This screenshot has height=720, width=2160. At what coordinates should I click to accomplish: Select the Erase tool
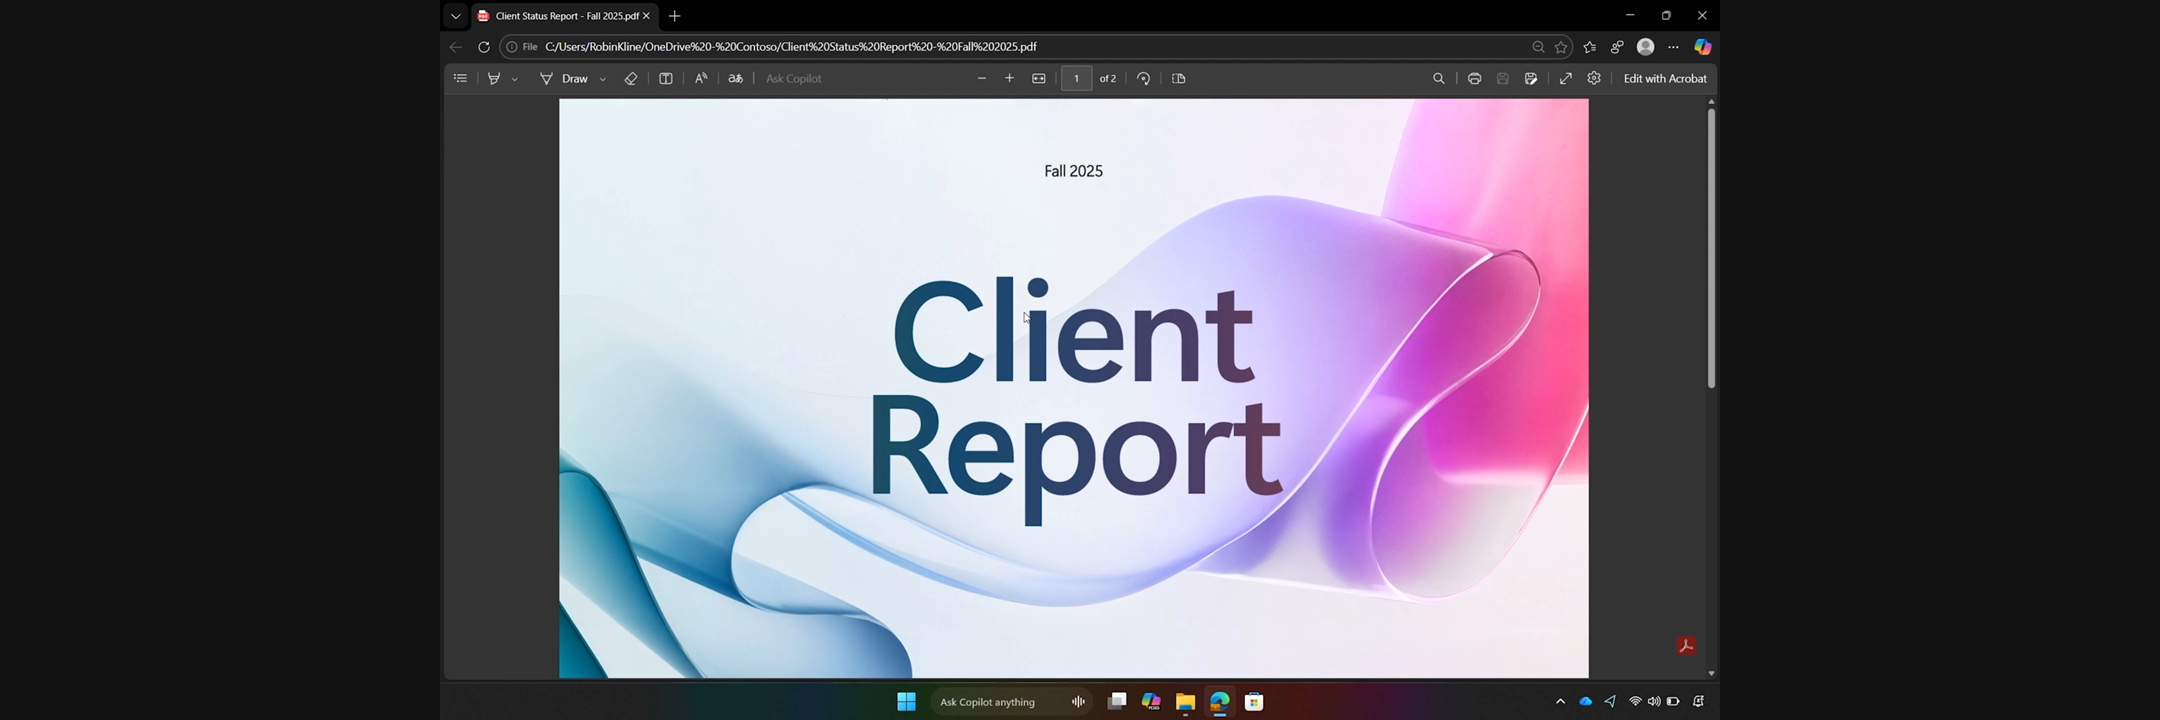point(631,78)
